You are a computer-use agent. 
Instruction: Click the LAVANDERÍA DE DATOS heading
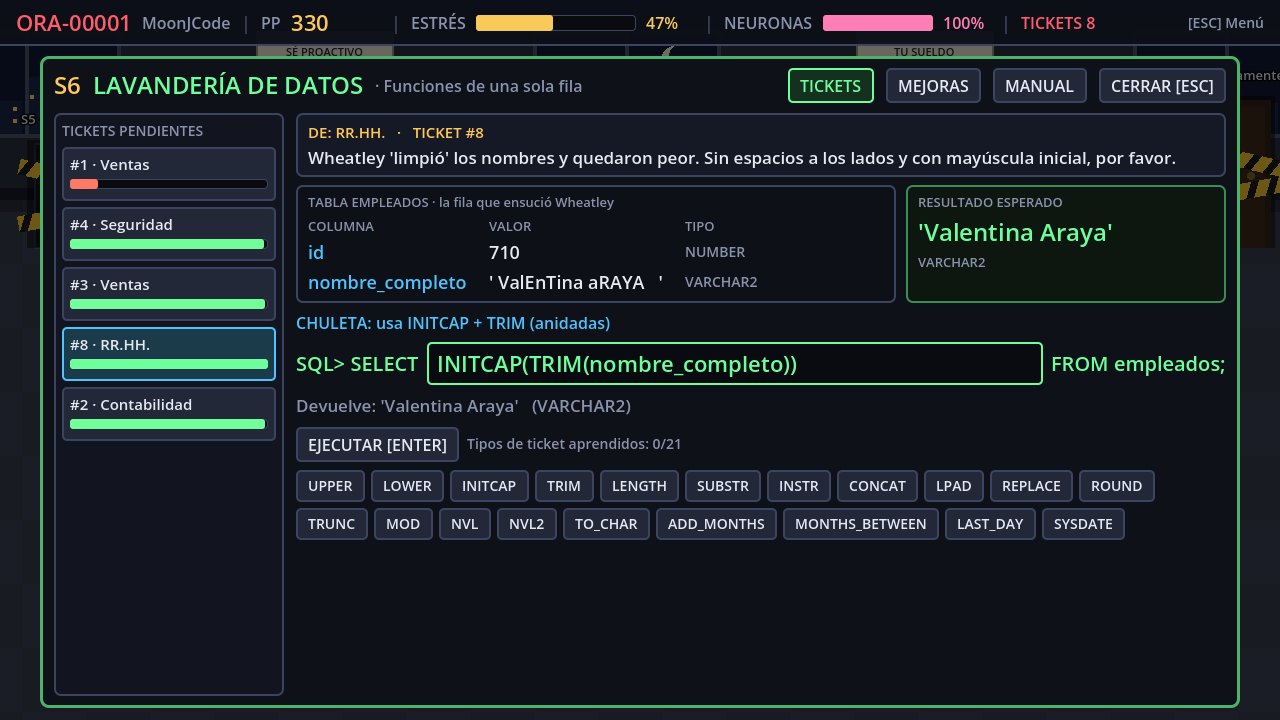click(228, 86)
